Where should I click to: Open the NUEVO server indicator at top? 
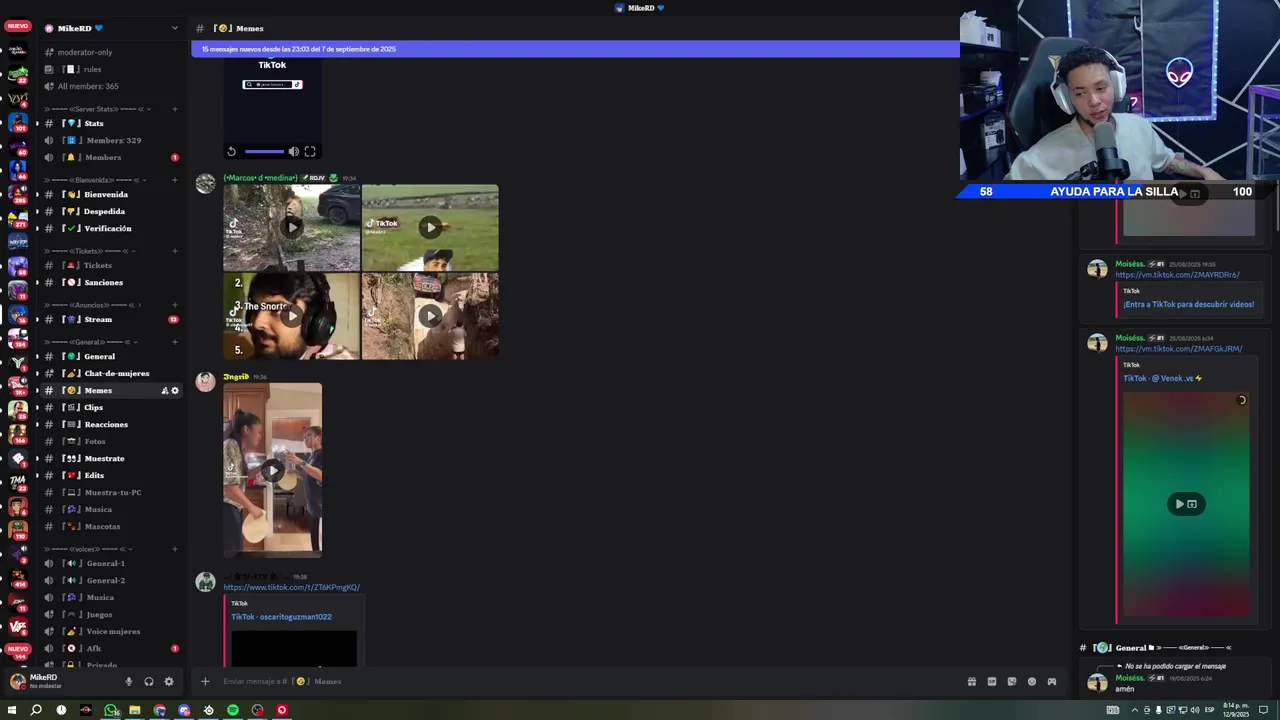tap(18, 26)
